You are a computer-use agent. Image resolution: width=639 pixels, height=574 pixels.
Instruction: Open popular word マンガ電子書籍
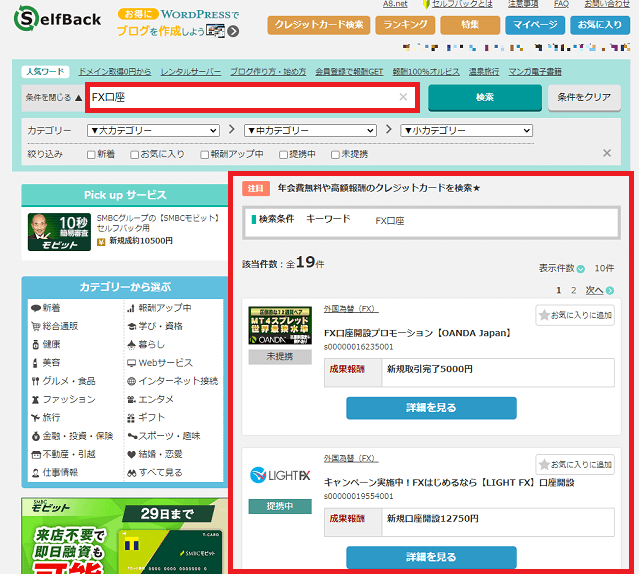535,72
